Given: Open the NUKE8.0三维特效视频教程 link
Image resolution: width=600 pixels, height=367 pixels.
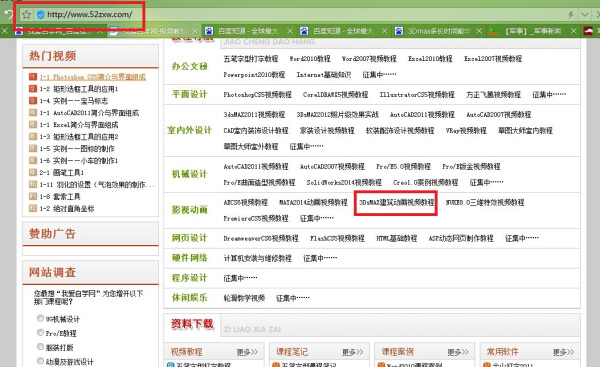Looking at the screenshot, I should tap(485, 202).
